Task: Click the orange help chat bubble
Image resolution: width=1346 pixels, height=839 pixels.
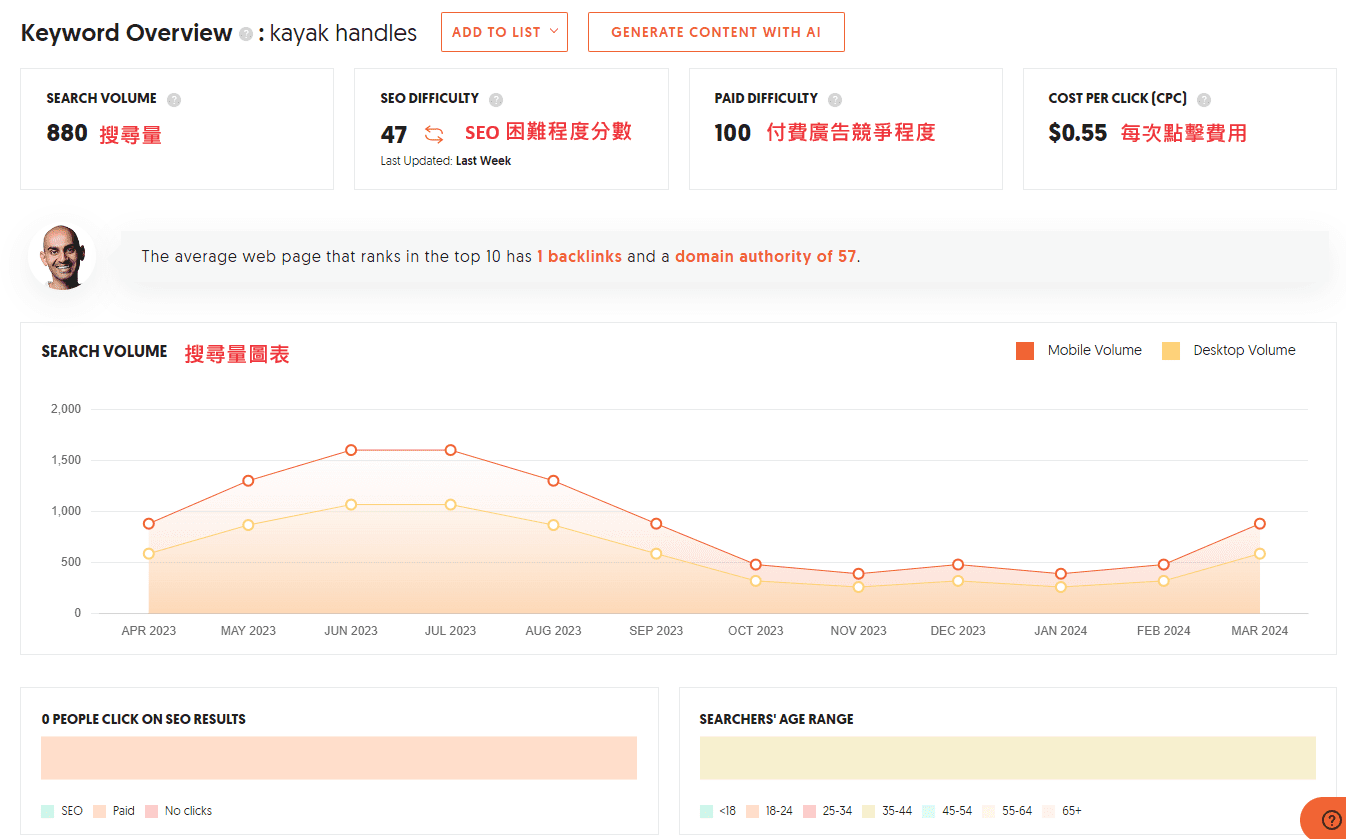Action: 1323,818
